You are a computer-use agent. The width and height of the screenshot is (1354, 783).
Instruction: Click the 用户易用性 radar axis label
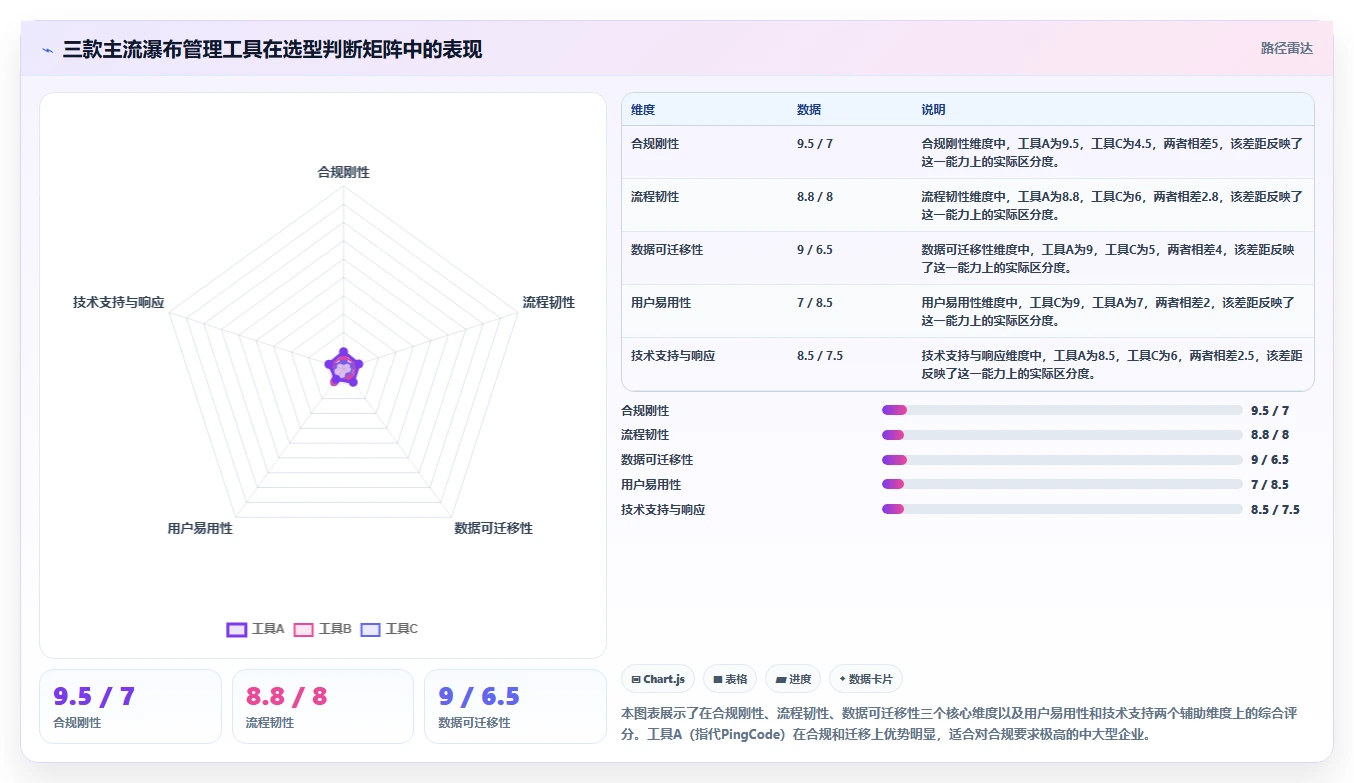click(x=200, y=528)
